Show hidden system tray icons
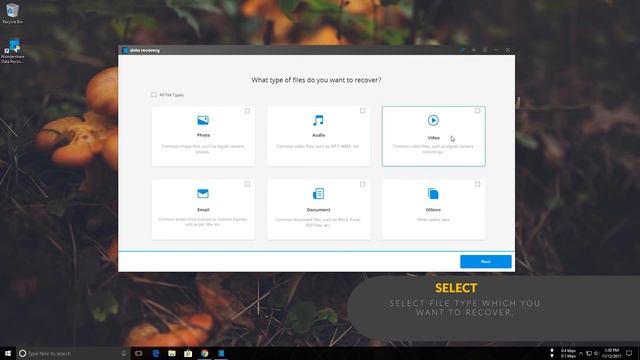The height and width of the screenshot is (360, 640). click(x=581, y=353)
